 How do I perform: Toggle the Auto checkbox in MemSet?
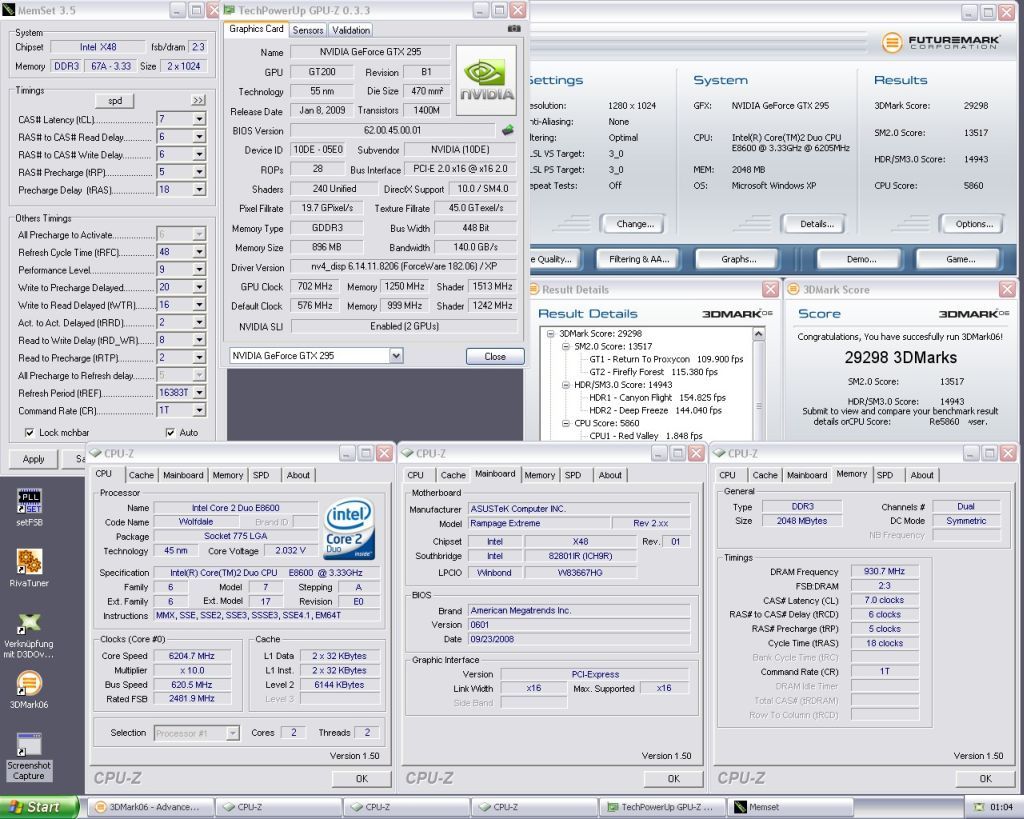click(170, 432)
